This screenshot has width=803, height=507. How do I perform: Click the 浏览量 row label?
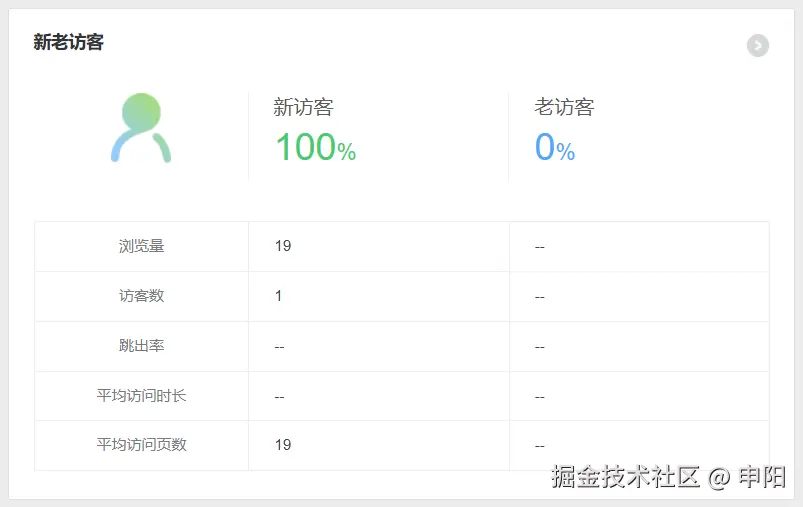point(141,246)
